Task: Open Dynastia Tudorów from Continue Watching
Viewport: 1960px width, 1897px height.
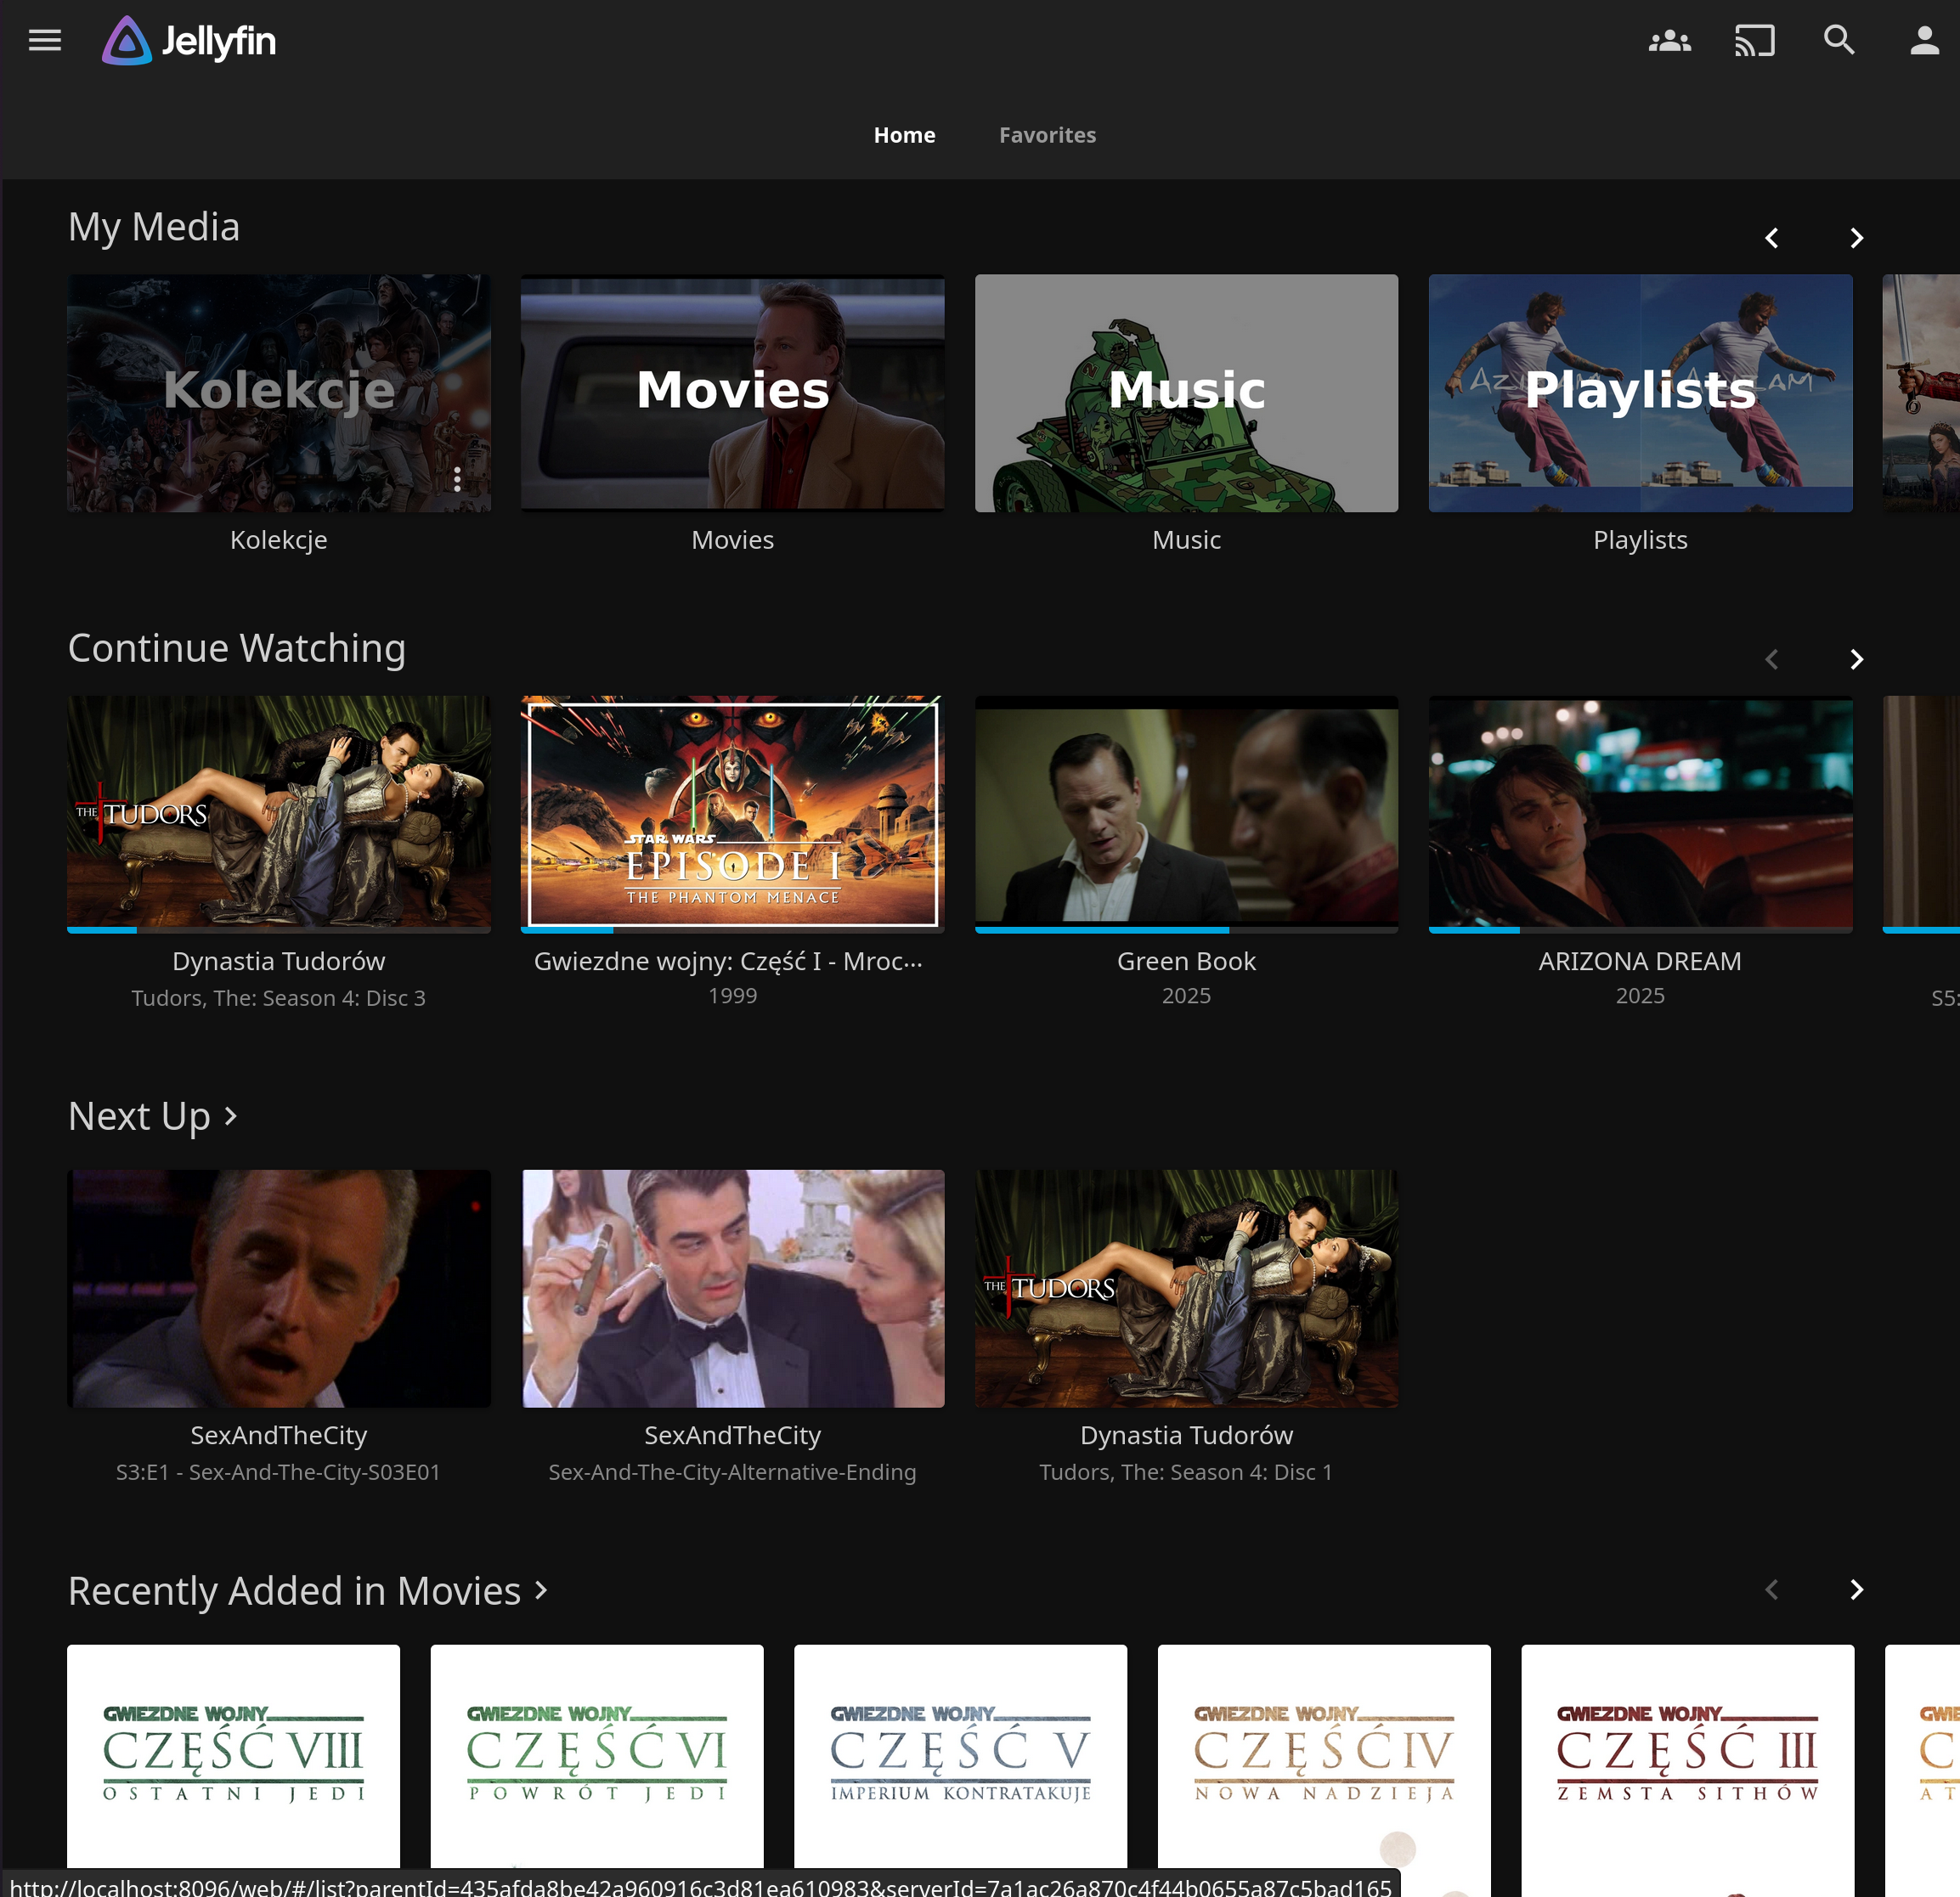Action: (278, 813)
